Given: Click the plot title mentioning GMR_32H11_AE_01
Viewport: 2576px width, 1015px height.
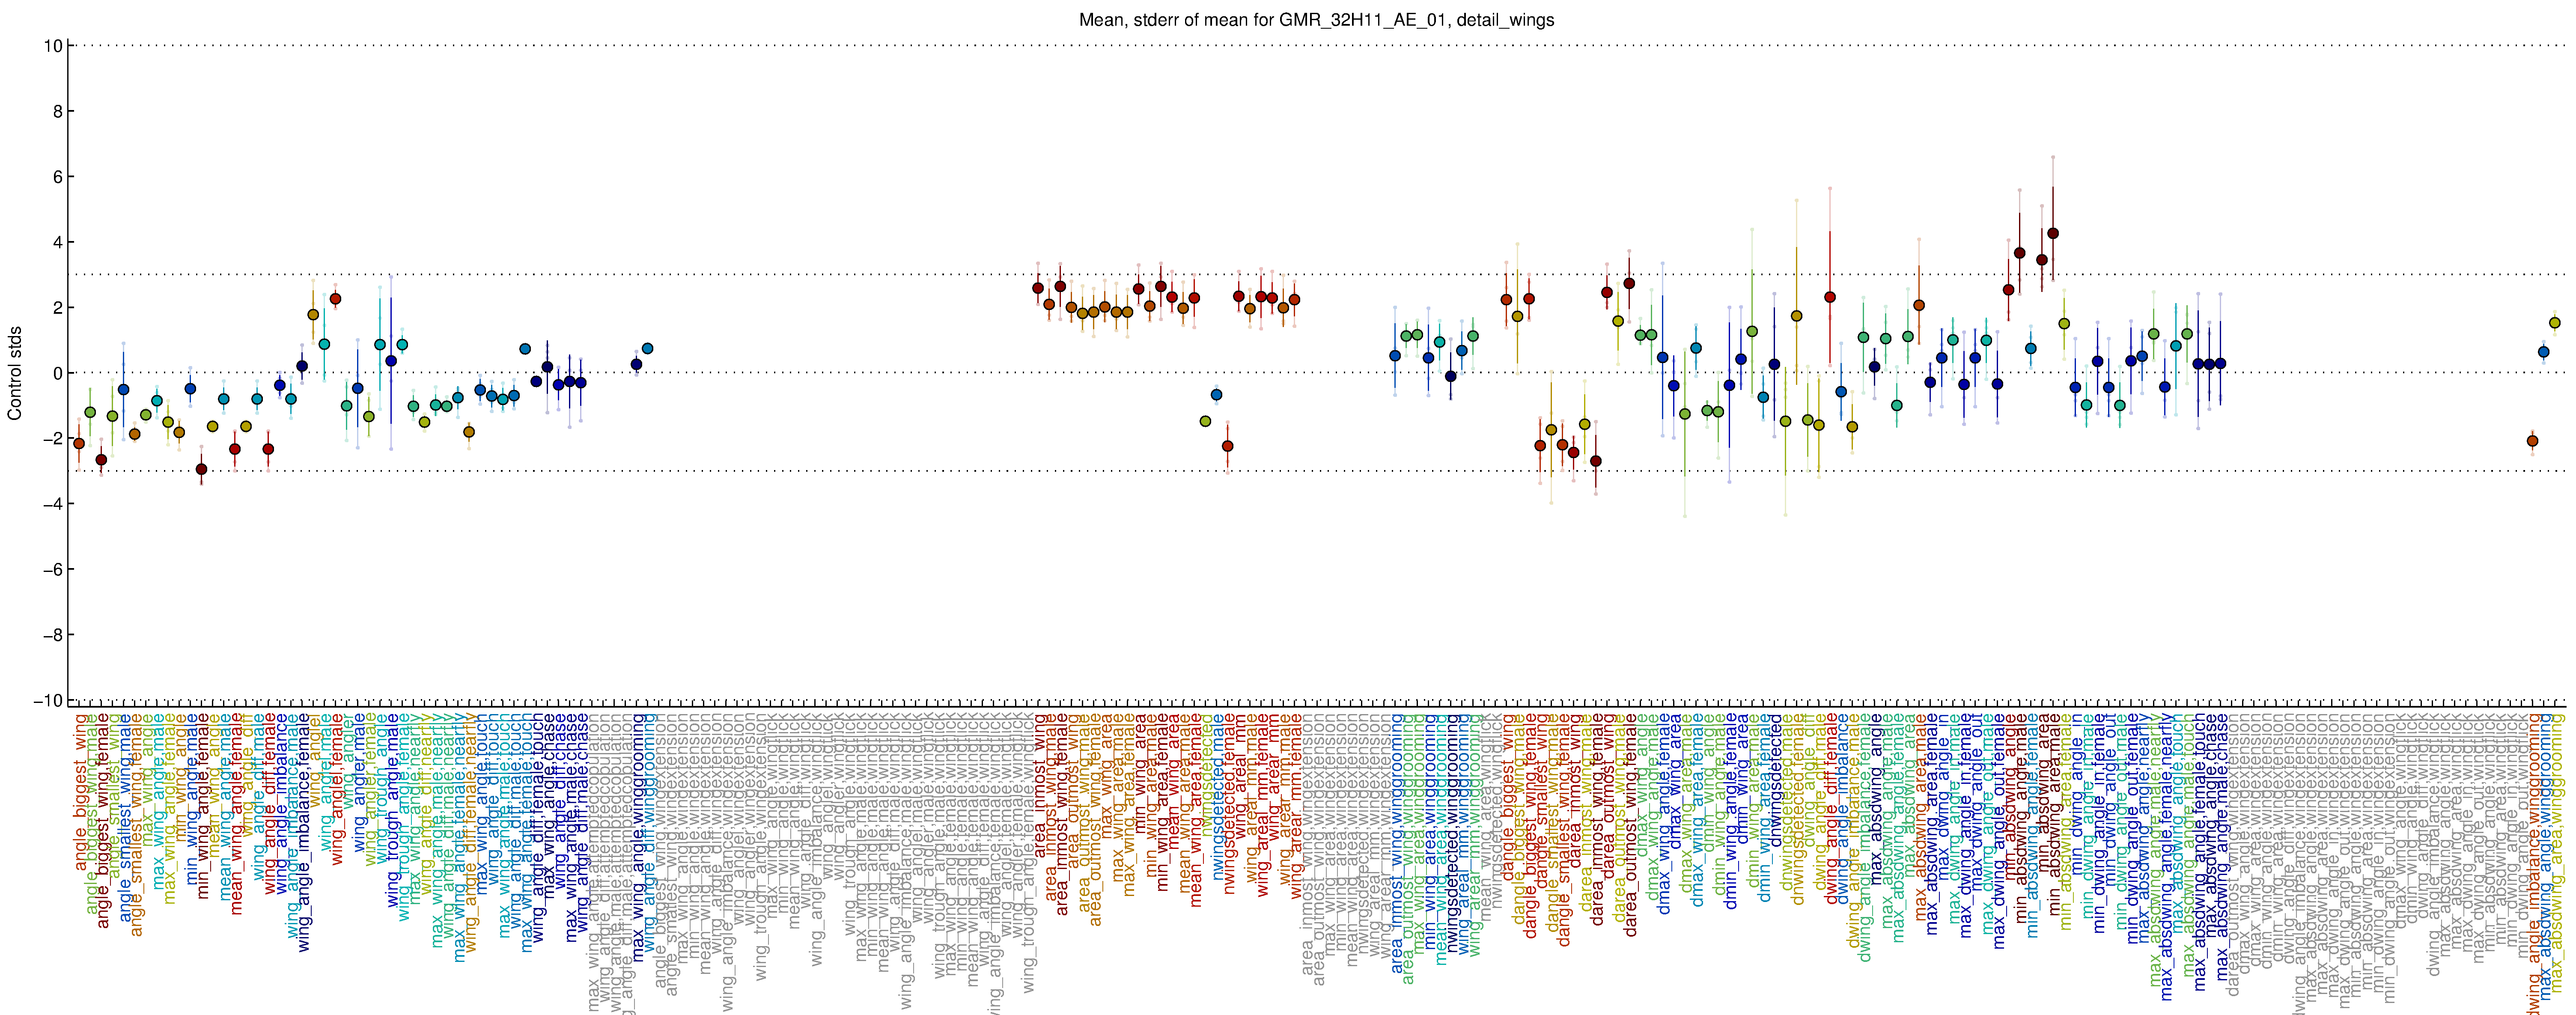Looking at the screenshot, I should click(1316, 20).
